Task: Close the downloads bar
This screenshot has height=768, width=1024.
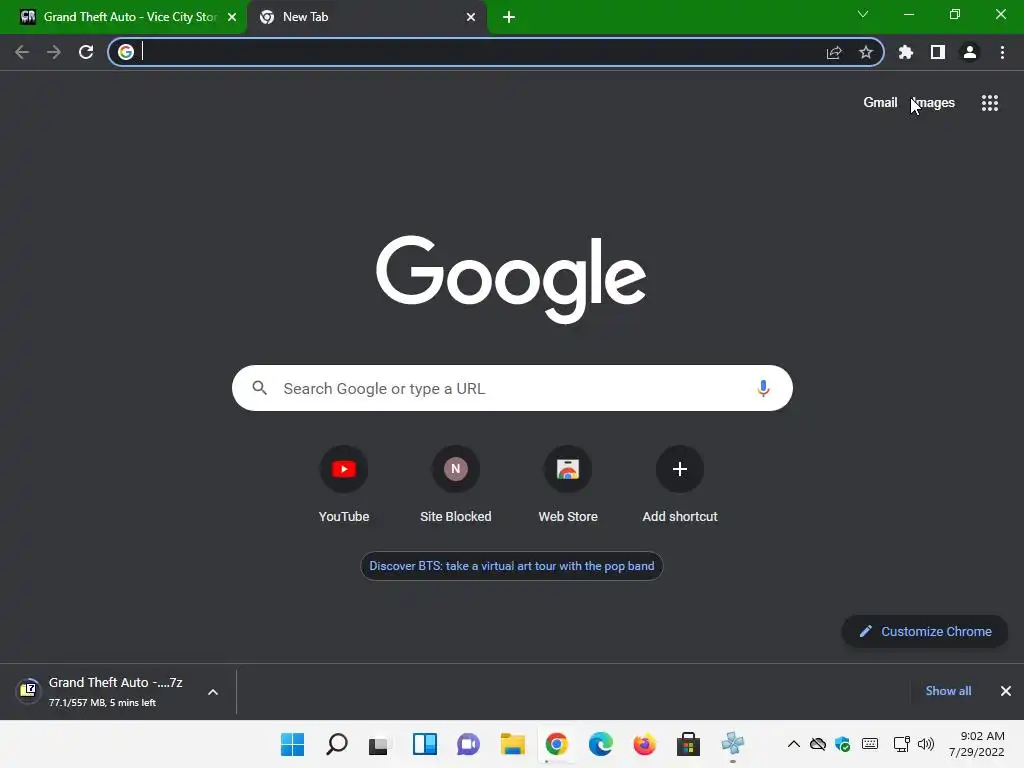Action: point(1006,691)
